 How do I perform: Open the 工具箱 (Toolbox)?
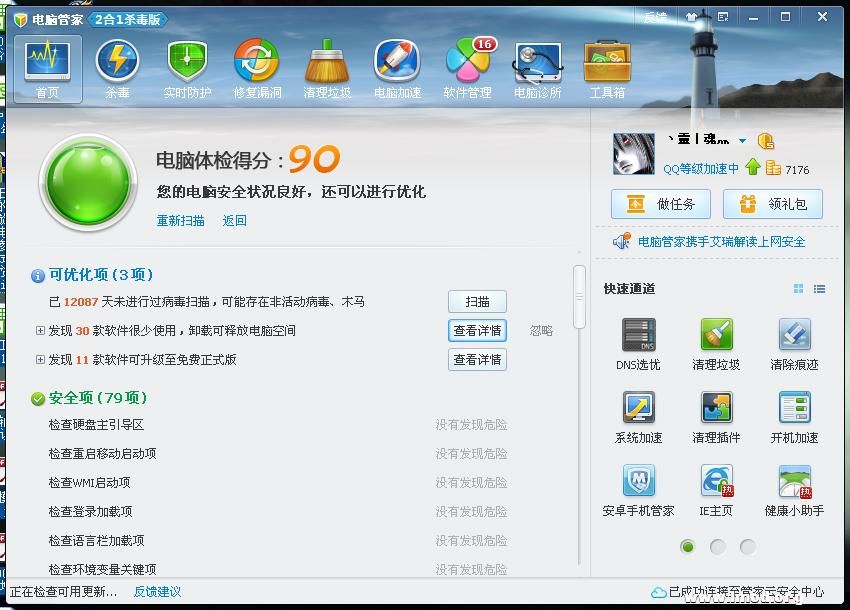click(607, 68)
